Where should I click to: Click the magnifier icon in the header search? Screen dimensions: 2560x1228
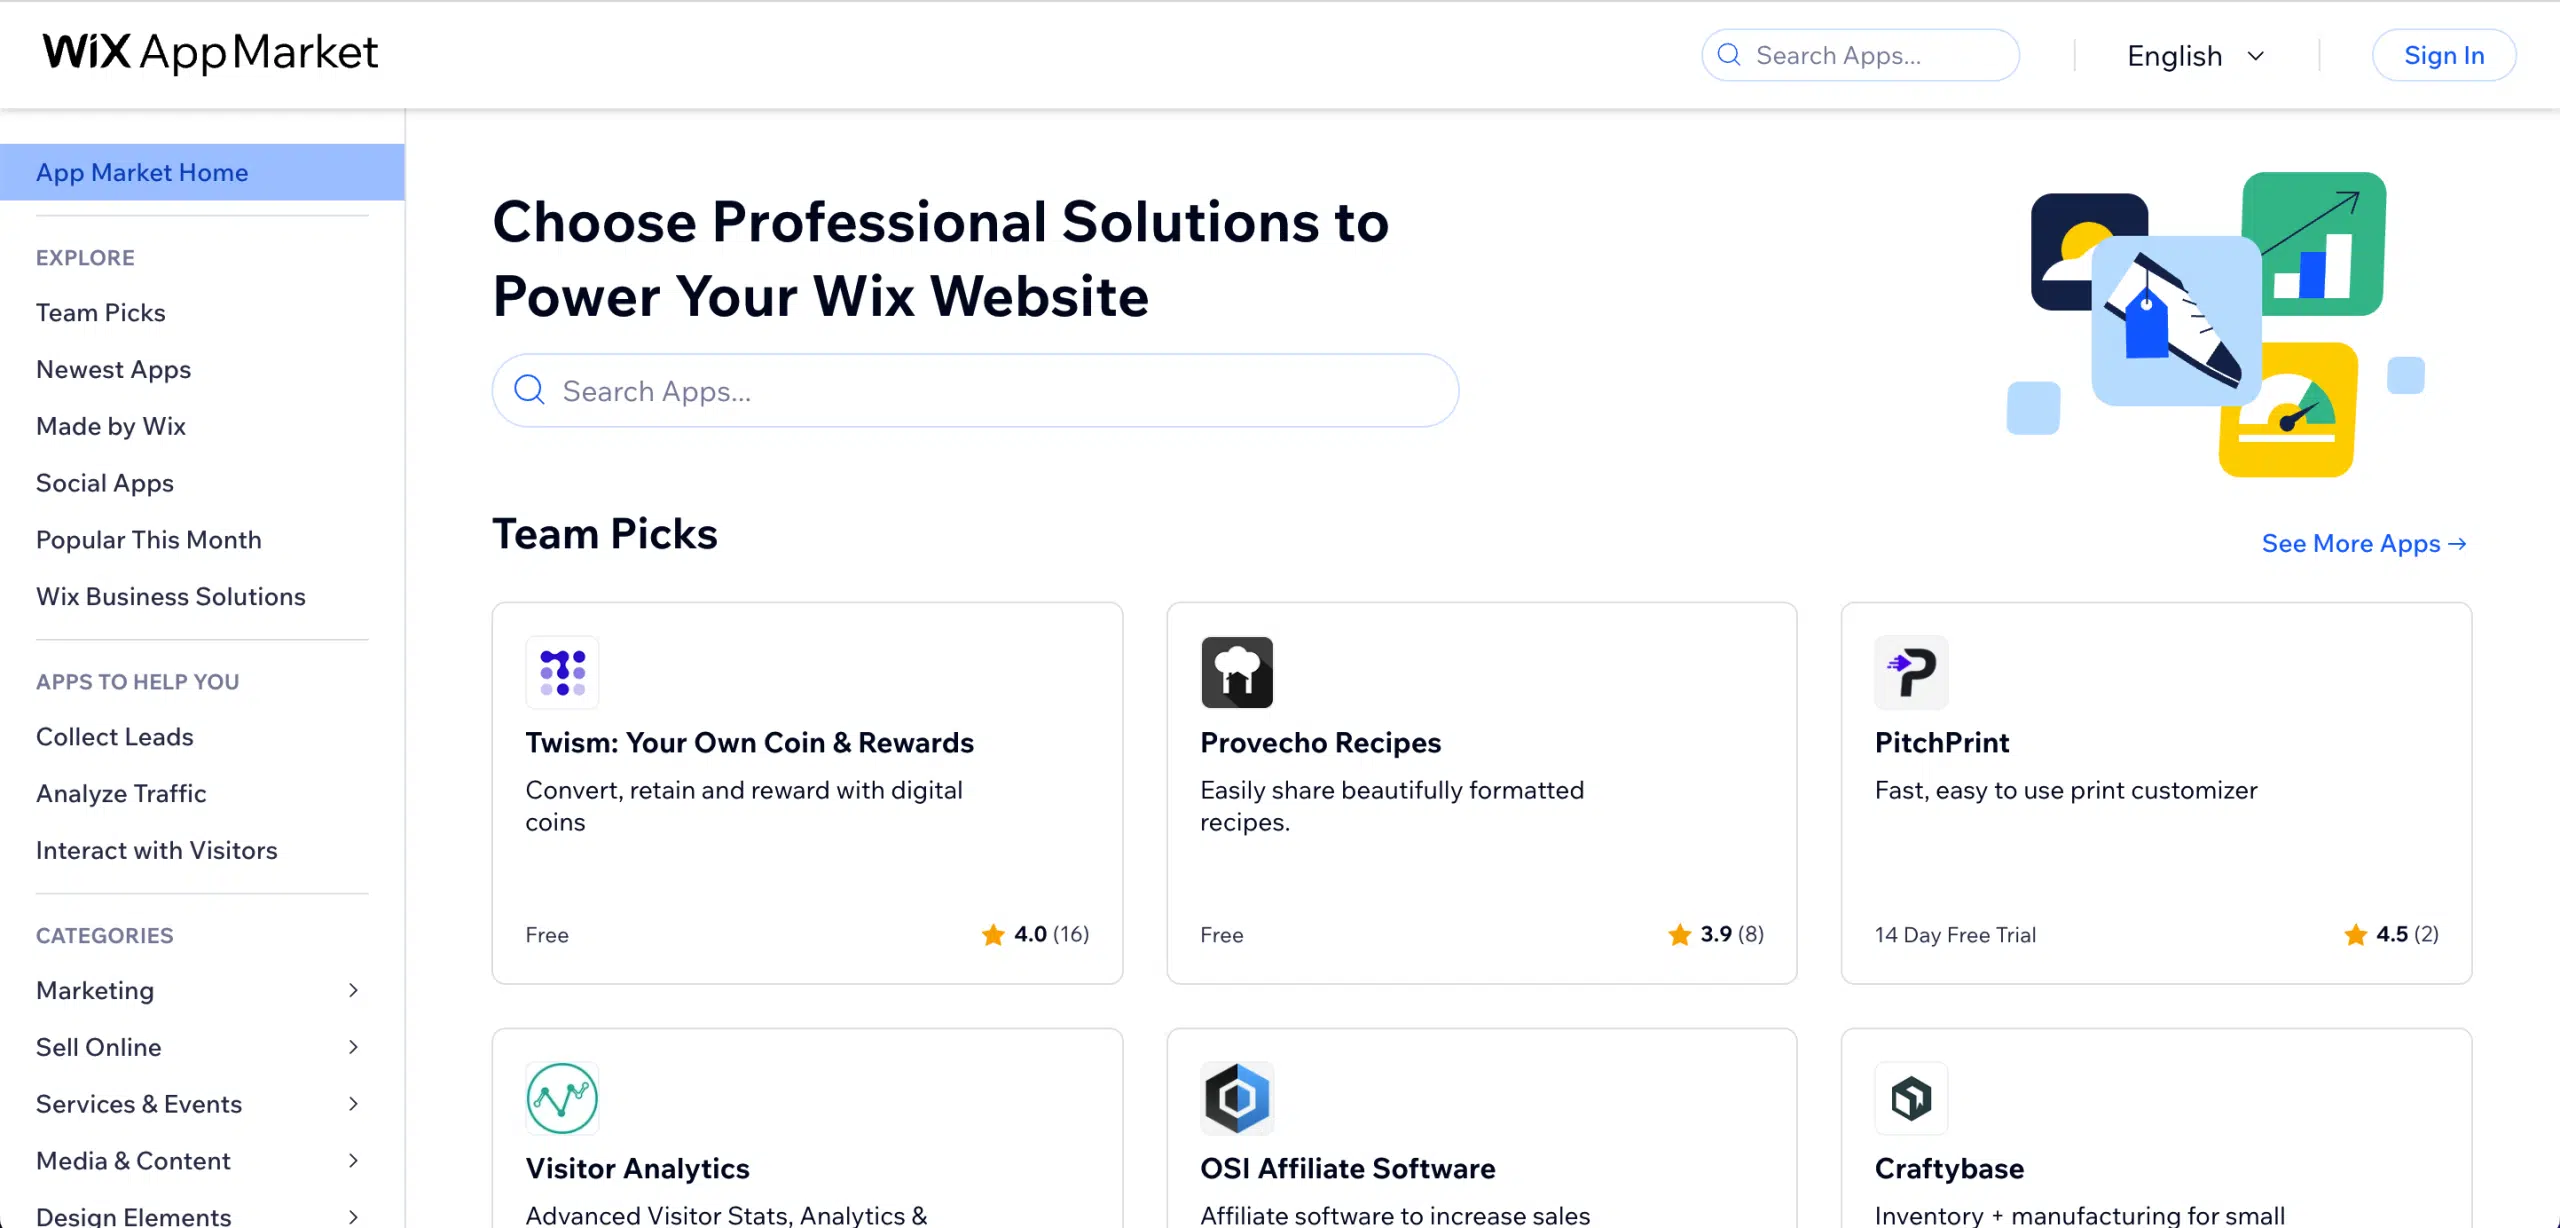(1729, 55)
